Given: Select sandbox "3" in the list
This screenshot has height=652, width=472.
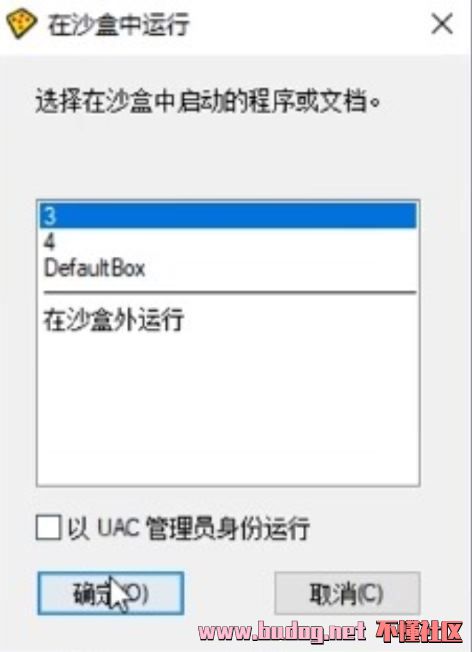Looking at the screenshot, I should [x=228, y=215].
